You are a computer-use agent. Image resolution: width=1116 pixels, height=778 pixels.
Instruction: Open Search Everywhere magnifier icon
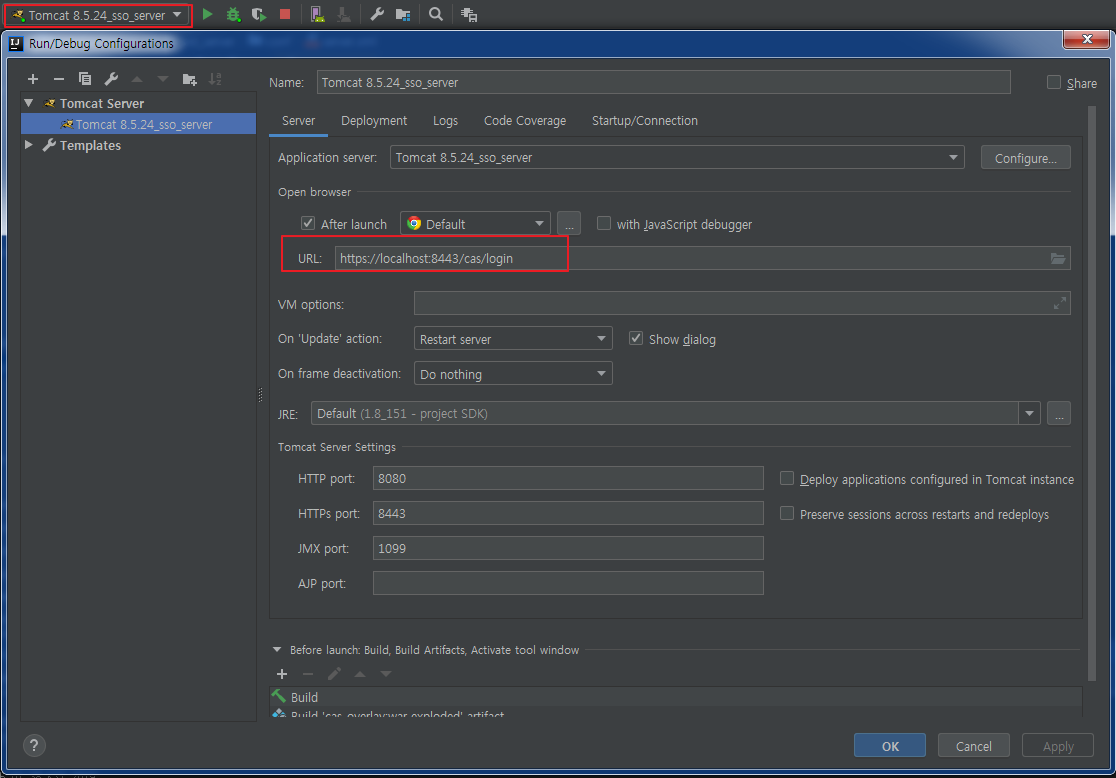coord(436,14)
